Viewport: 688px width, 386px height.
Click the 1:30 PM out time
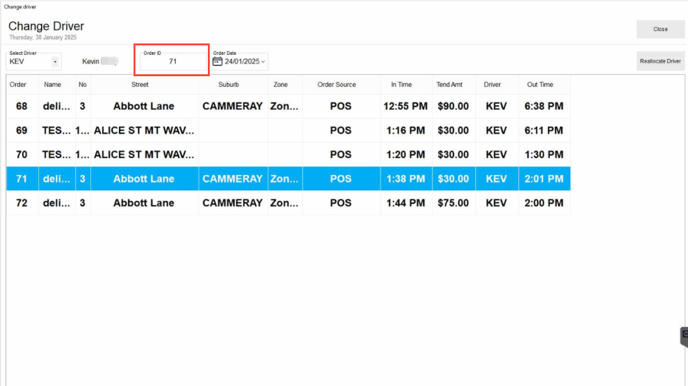[544, 154]
